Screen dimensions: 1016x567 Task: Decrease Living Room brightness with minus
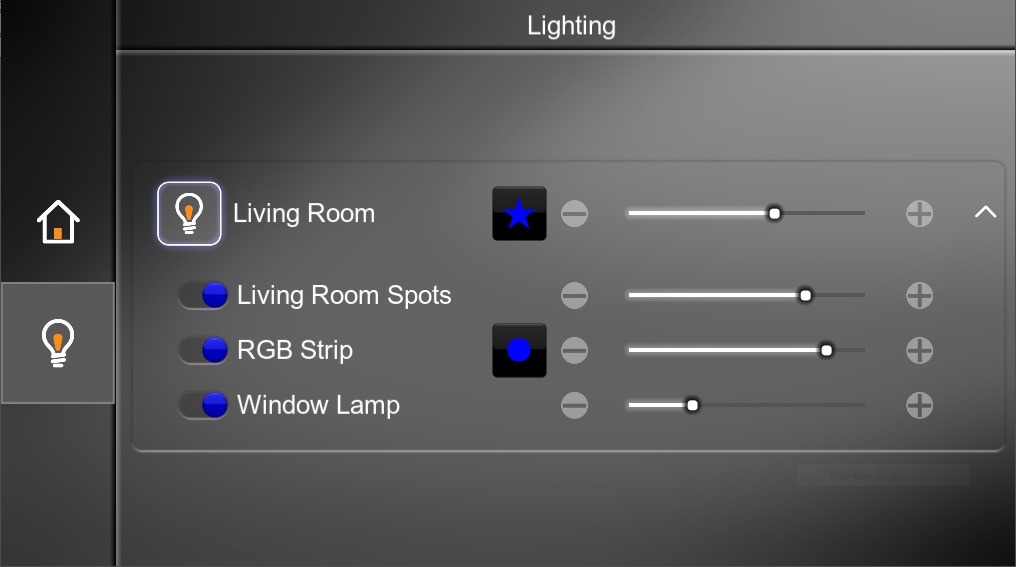click(x=574, y=213)
